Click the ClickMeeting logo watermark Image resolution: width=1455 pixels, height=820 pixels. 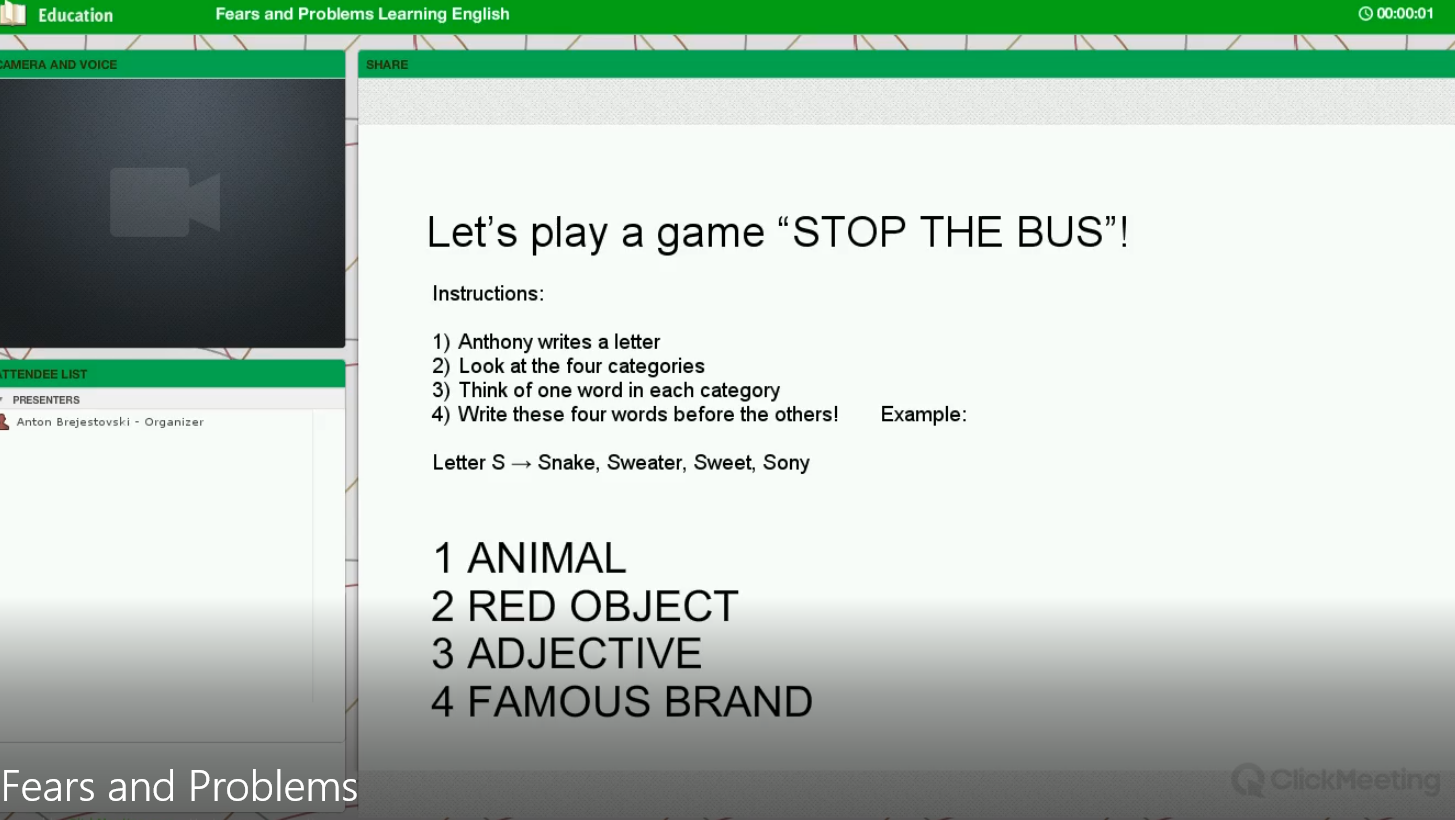tap(1335, 780)
